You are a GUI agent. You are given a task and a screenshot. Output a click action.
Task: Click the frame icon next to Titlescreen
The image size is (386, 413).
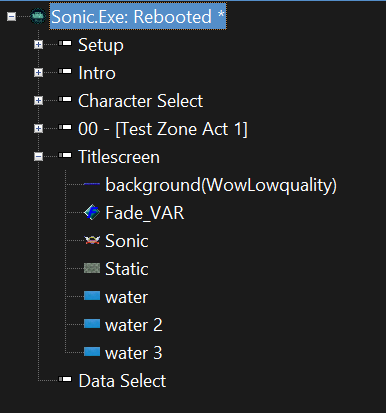[65, 155]
